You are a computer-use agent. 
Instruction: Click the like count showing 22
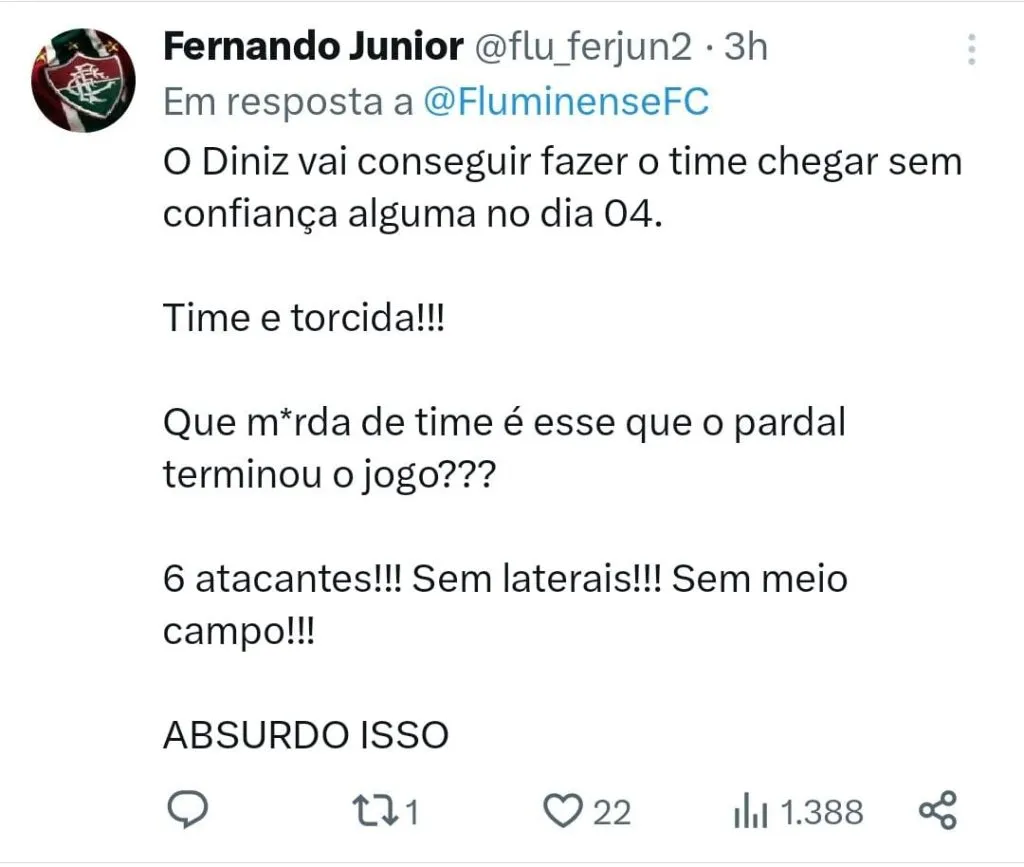tap(612, 812)
